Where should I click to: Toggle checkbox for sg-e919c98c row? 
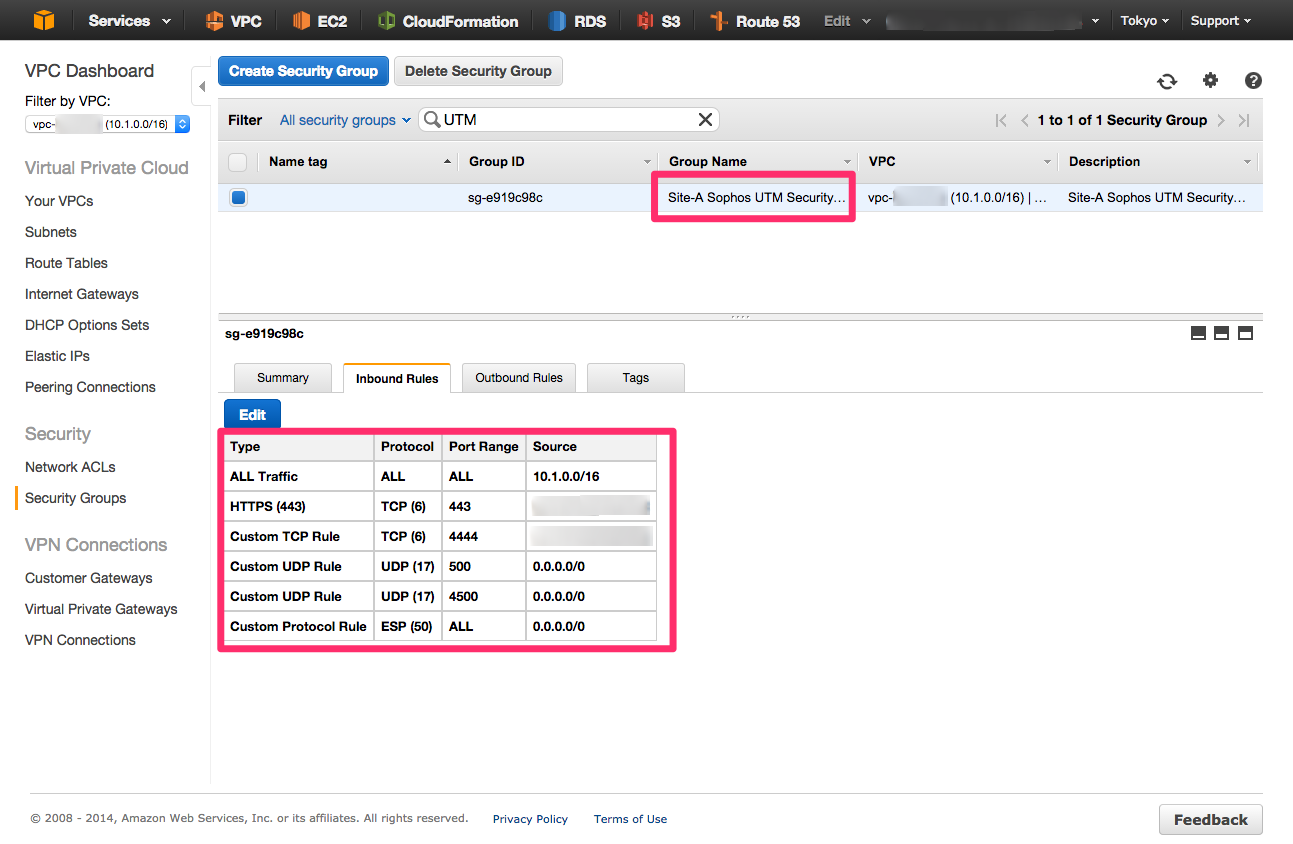(x=238, y=198)
